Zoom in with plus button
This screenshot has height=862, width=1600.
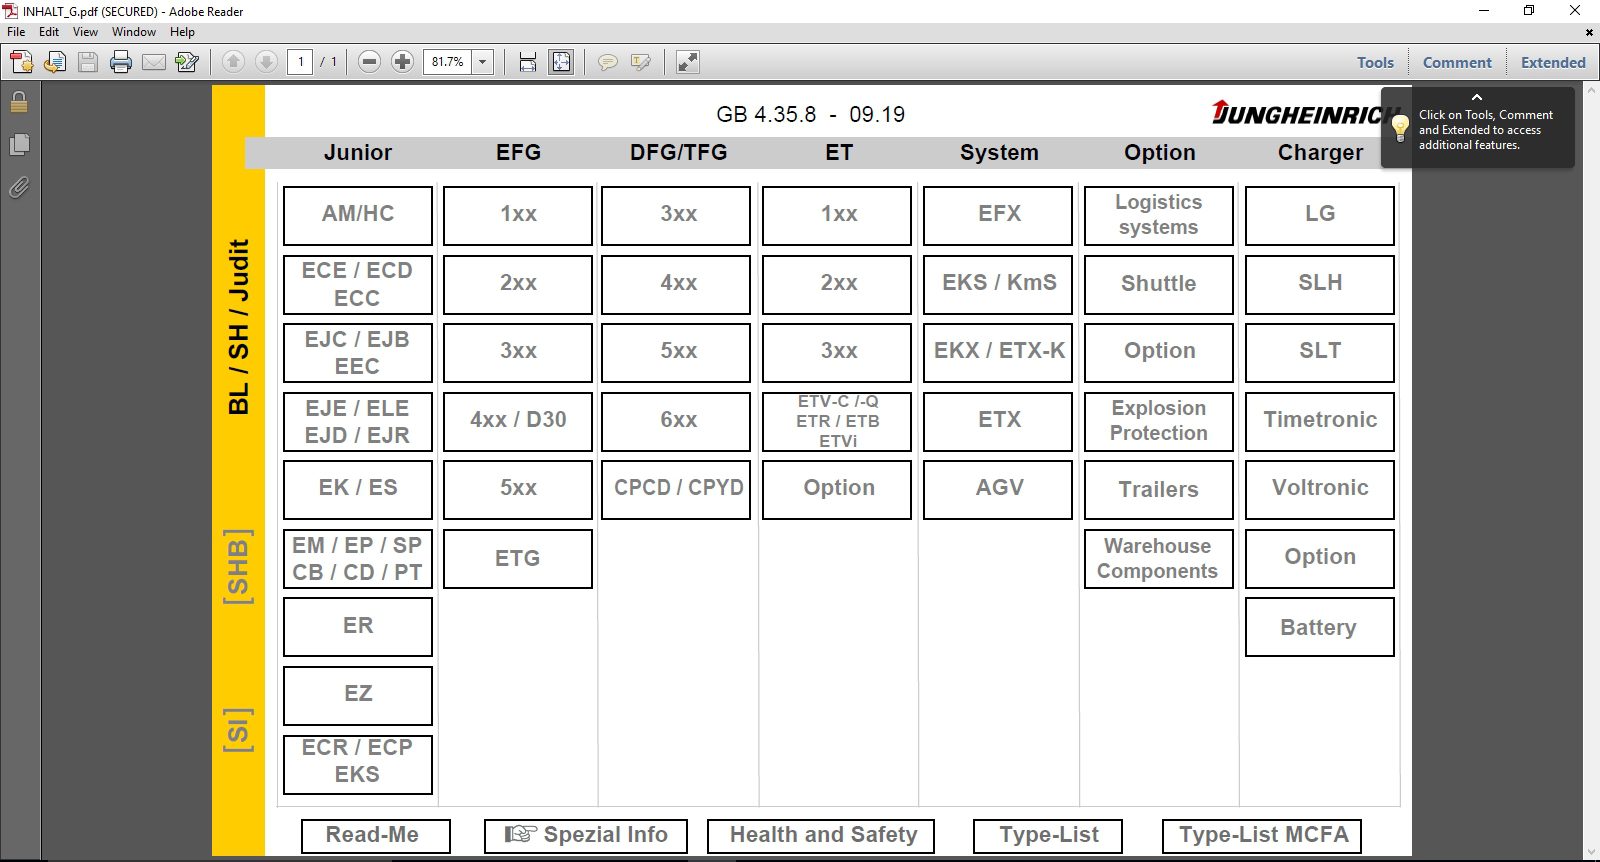(x=402, y=62)
